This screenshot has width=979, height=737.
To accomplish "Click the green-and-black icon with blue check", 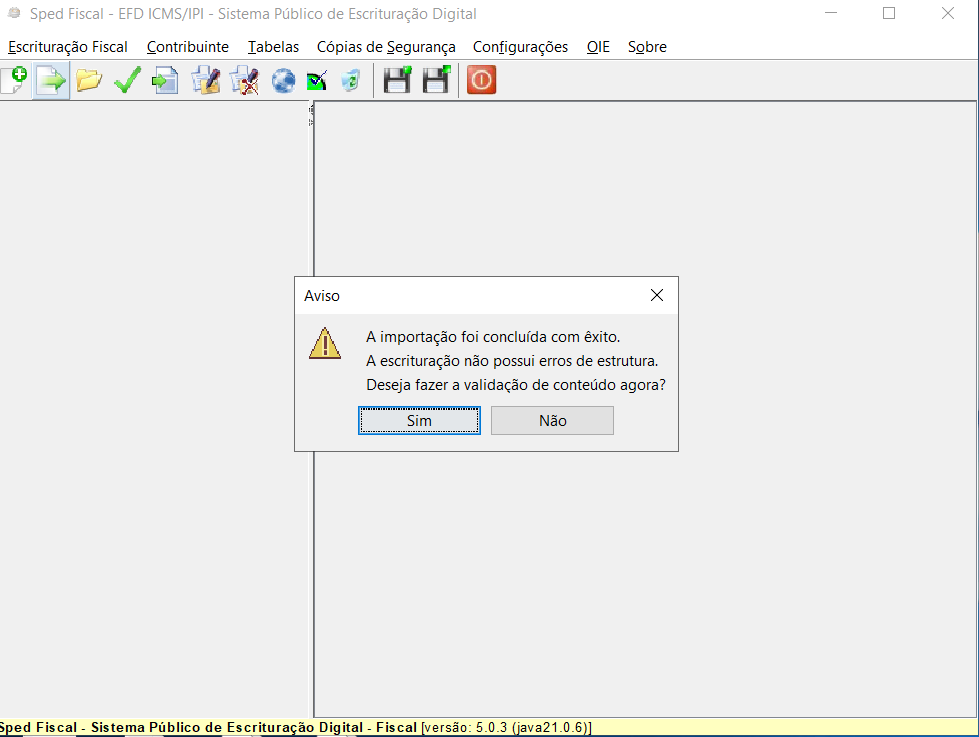I will (x=317, y=81).
